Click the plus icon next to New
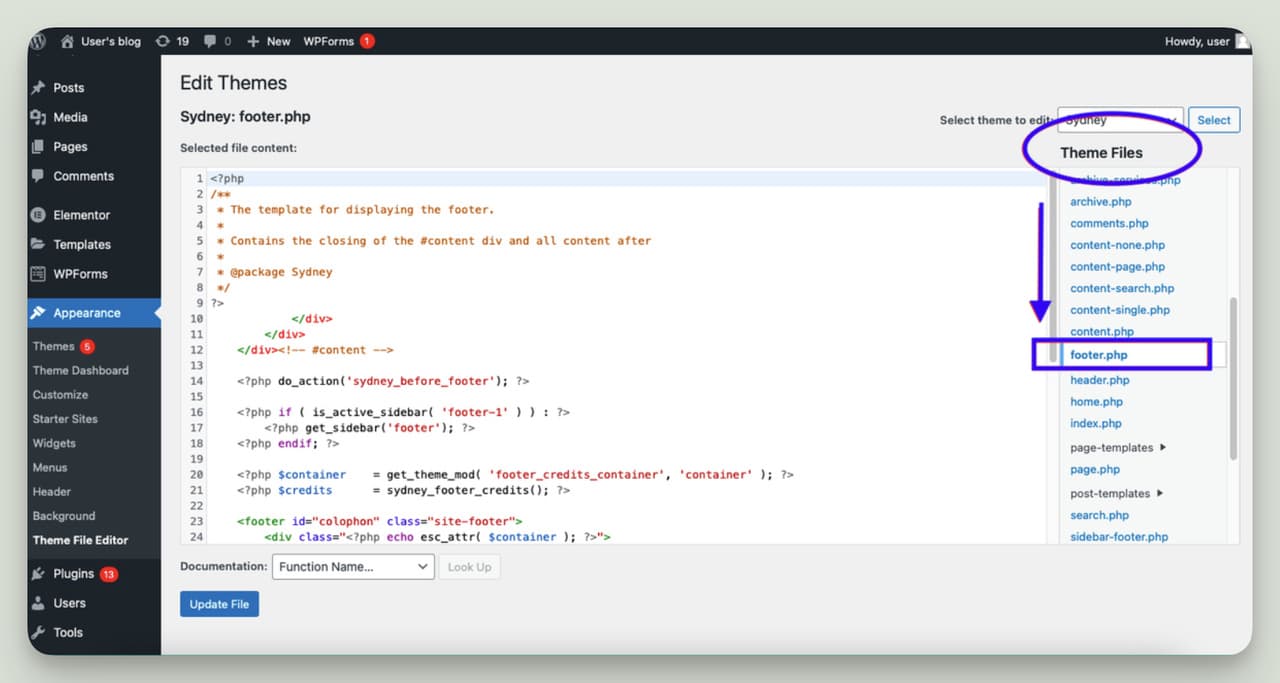This screenshot has width=1280, height=683. (253, 41)
